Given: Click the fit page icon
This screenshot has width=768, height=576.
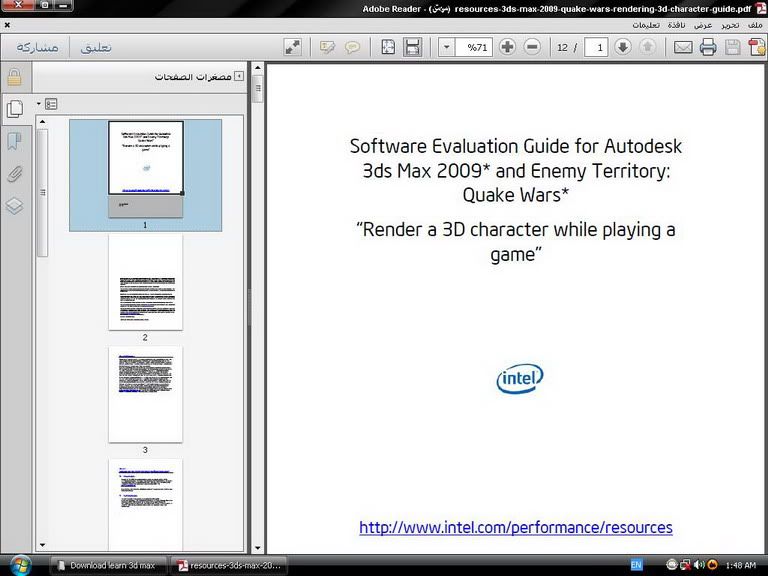Looking at the screenshot, I should 388,48.
